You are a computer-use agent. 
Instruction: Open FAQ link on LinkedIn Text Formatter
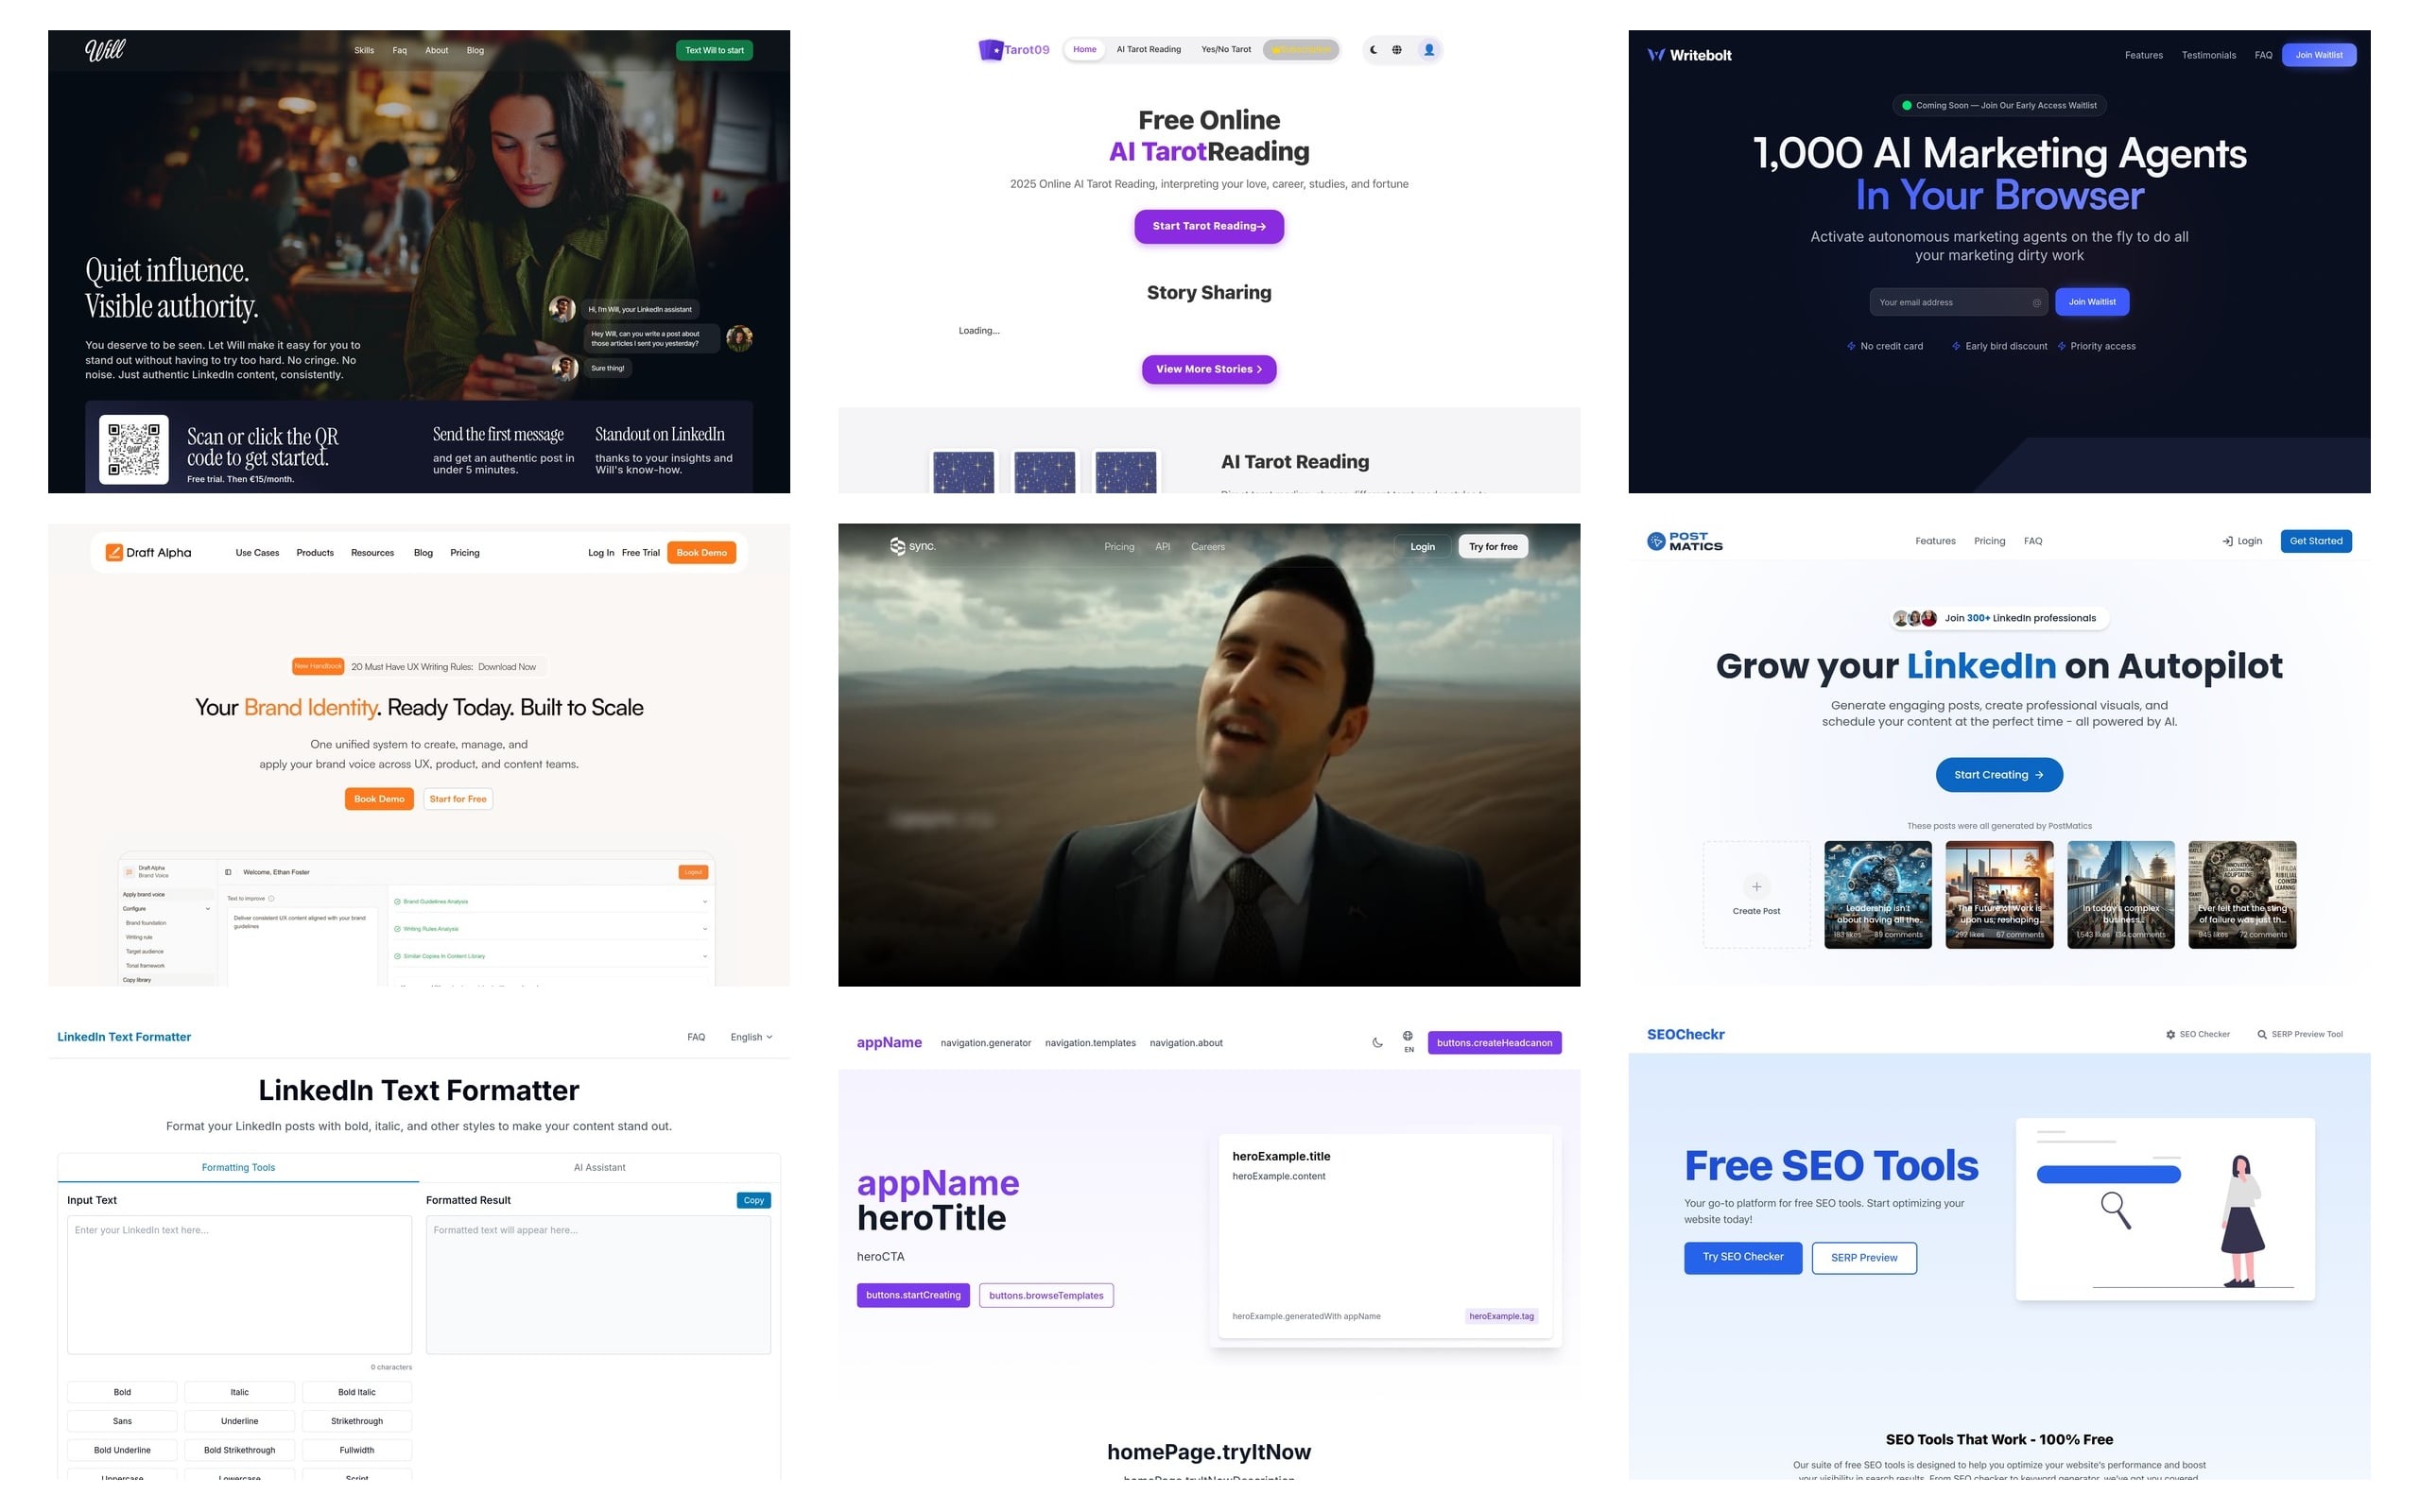tap(696, 1037)
